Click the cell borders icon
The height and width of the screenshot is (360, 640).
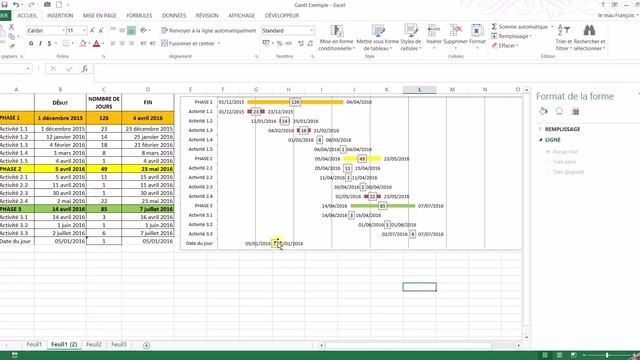click(66, 43)
